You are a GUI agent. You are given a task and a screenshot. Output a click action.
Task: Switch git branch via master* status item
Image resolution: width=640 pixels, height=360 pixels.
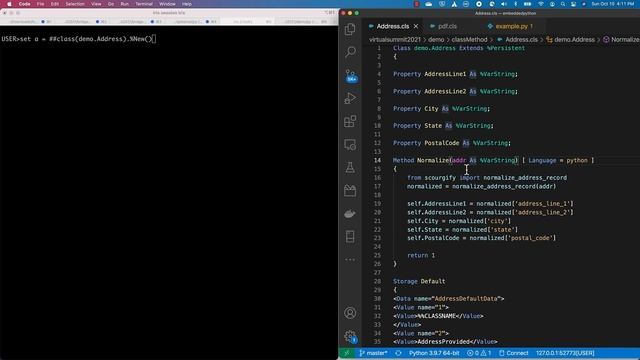(373, 353)
